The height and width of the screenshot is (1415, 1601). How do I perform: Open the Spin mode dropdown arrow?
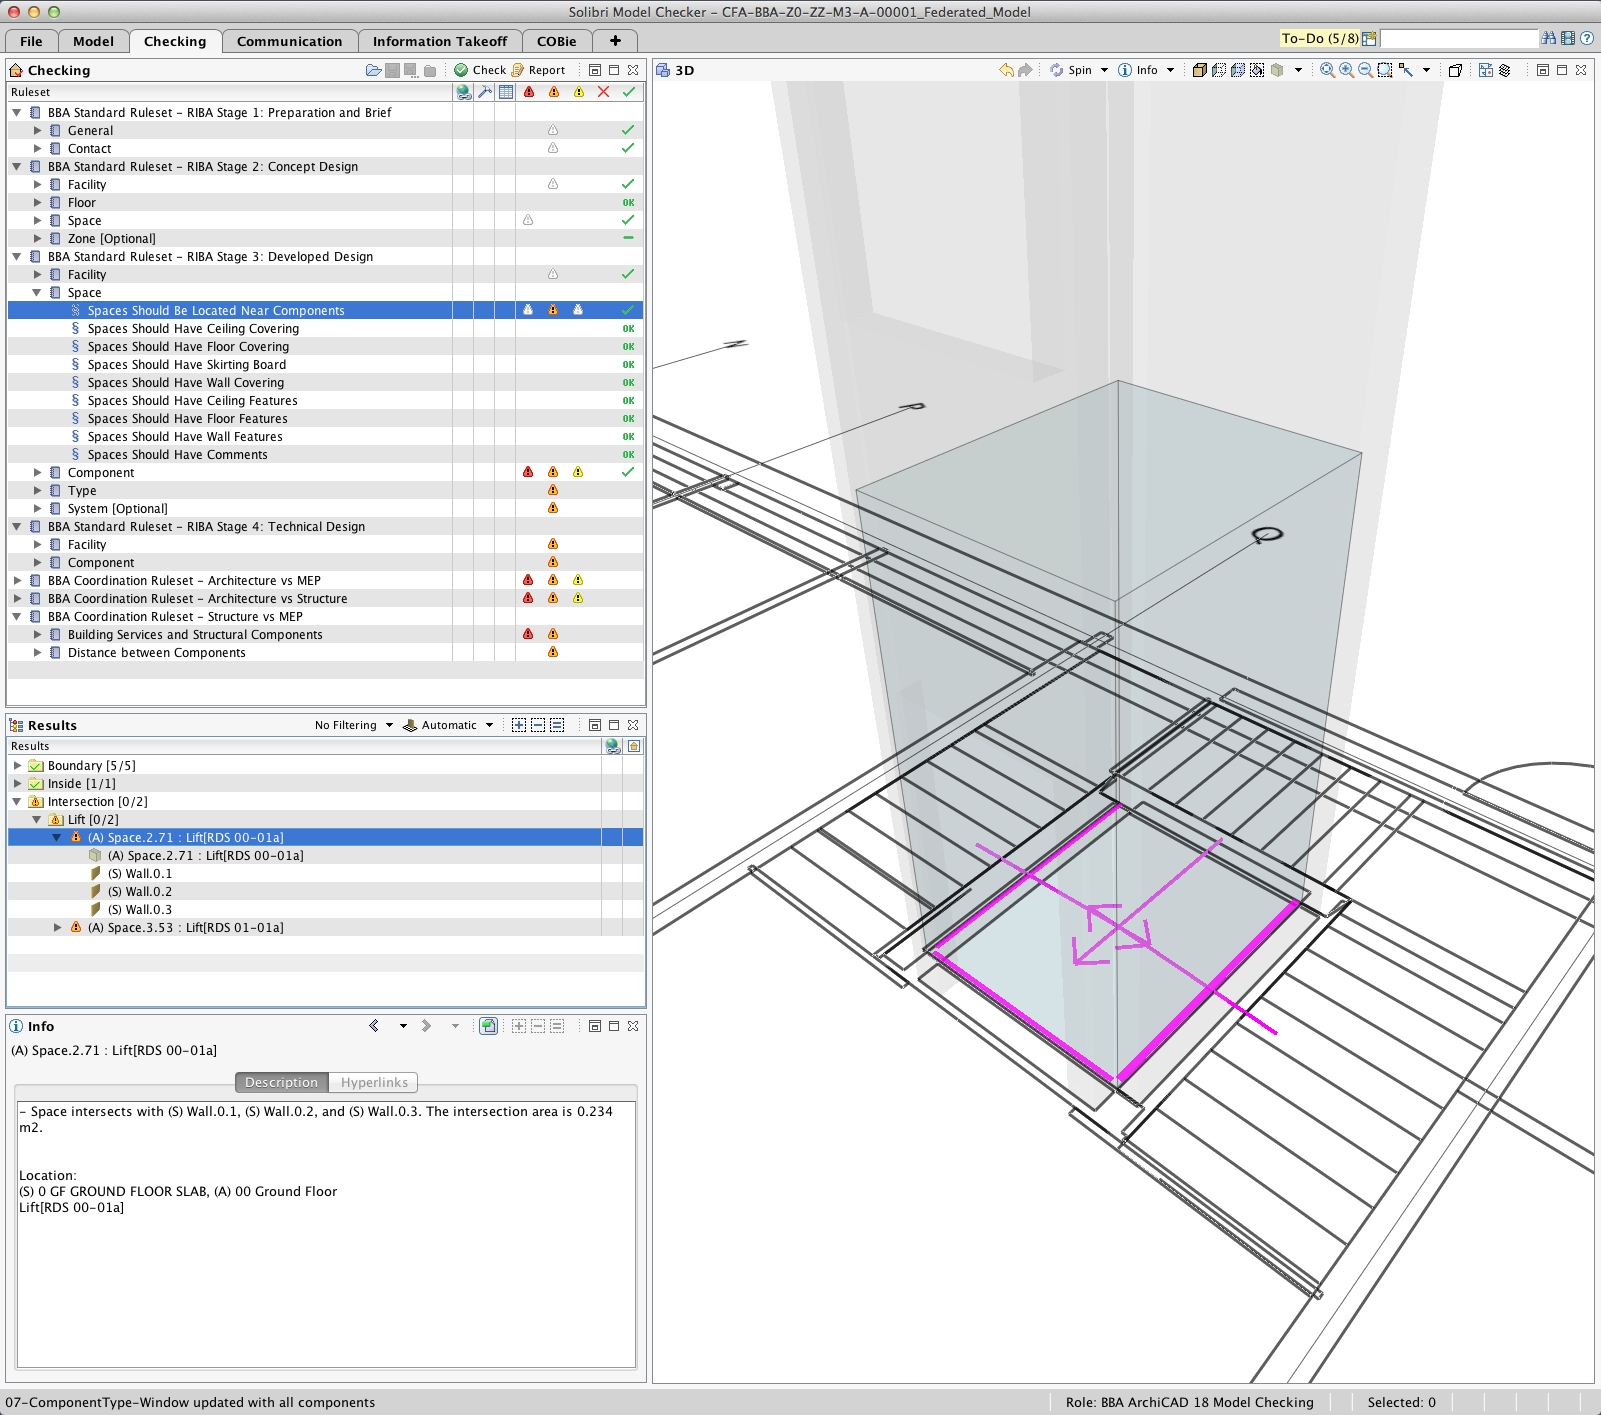[1104, 70]
